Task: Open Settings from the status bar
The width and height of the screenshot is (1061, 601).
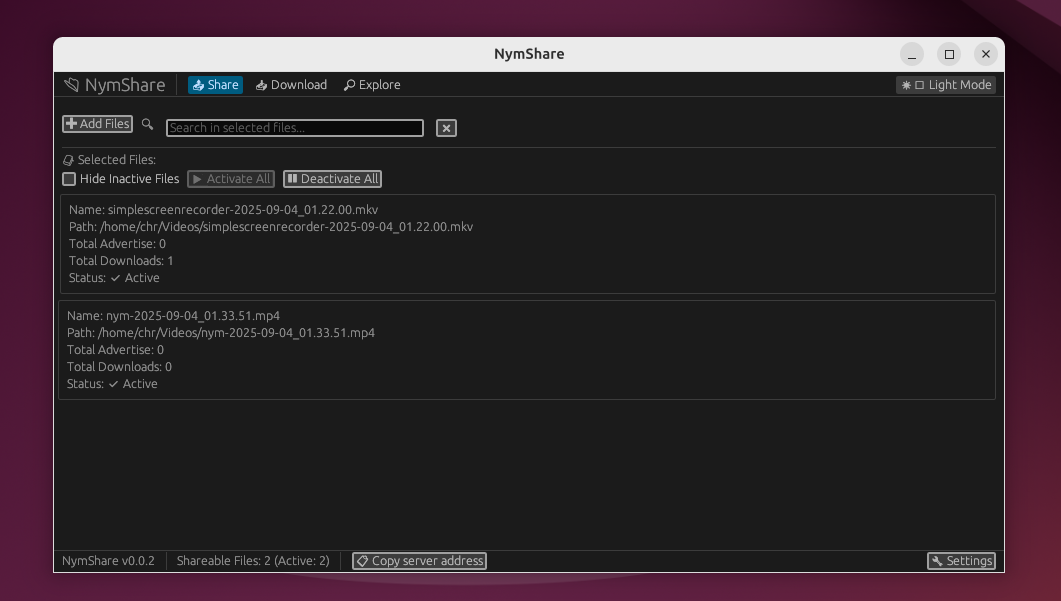Action: point(961,561)
